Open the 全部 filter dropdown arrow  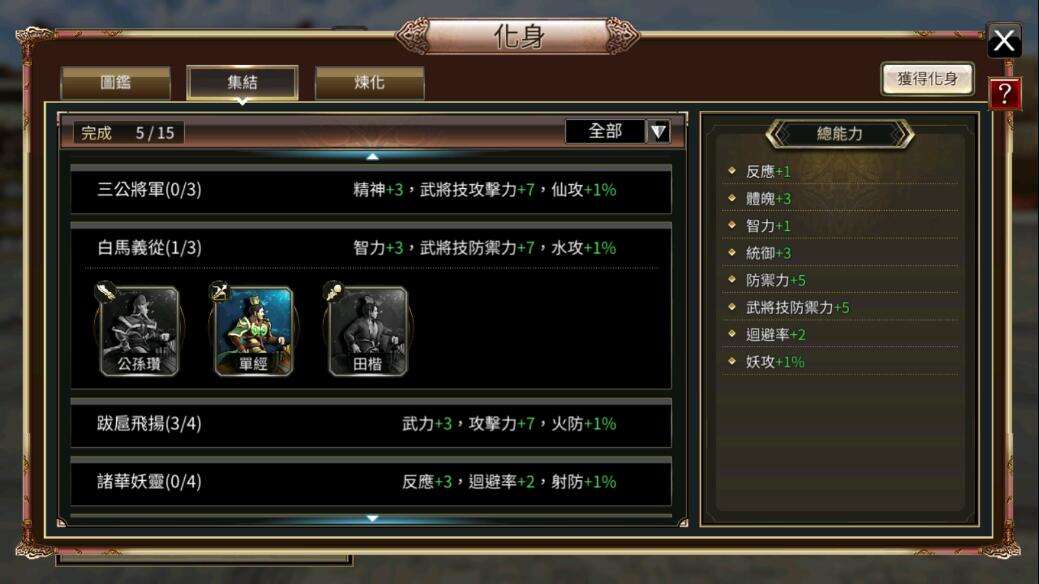pos(658,131)
